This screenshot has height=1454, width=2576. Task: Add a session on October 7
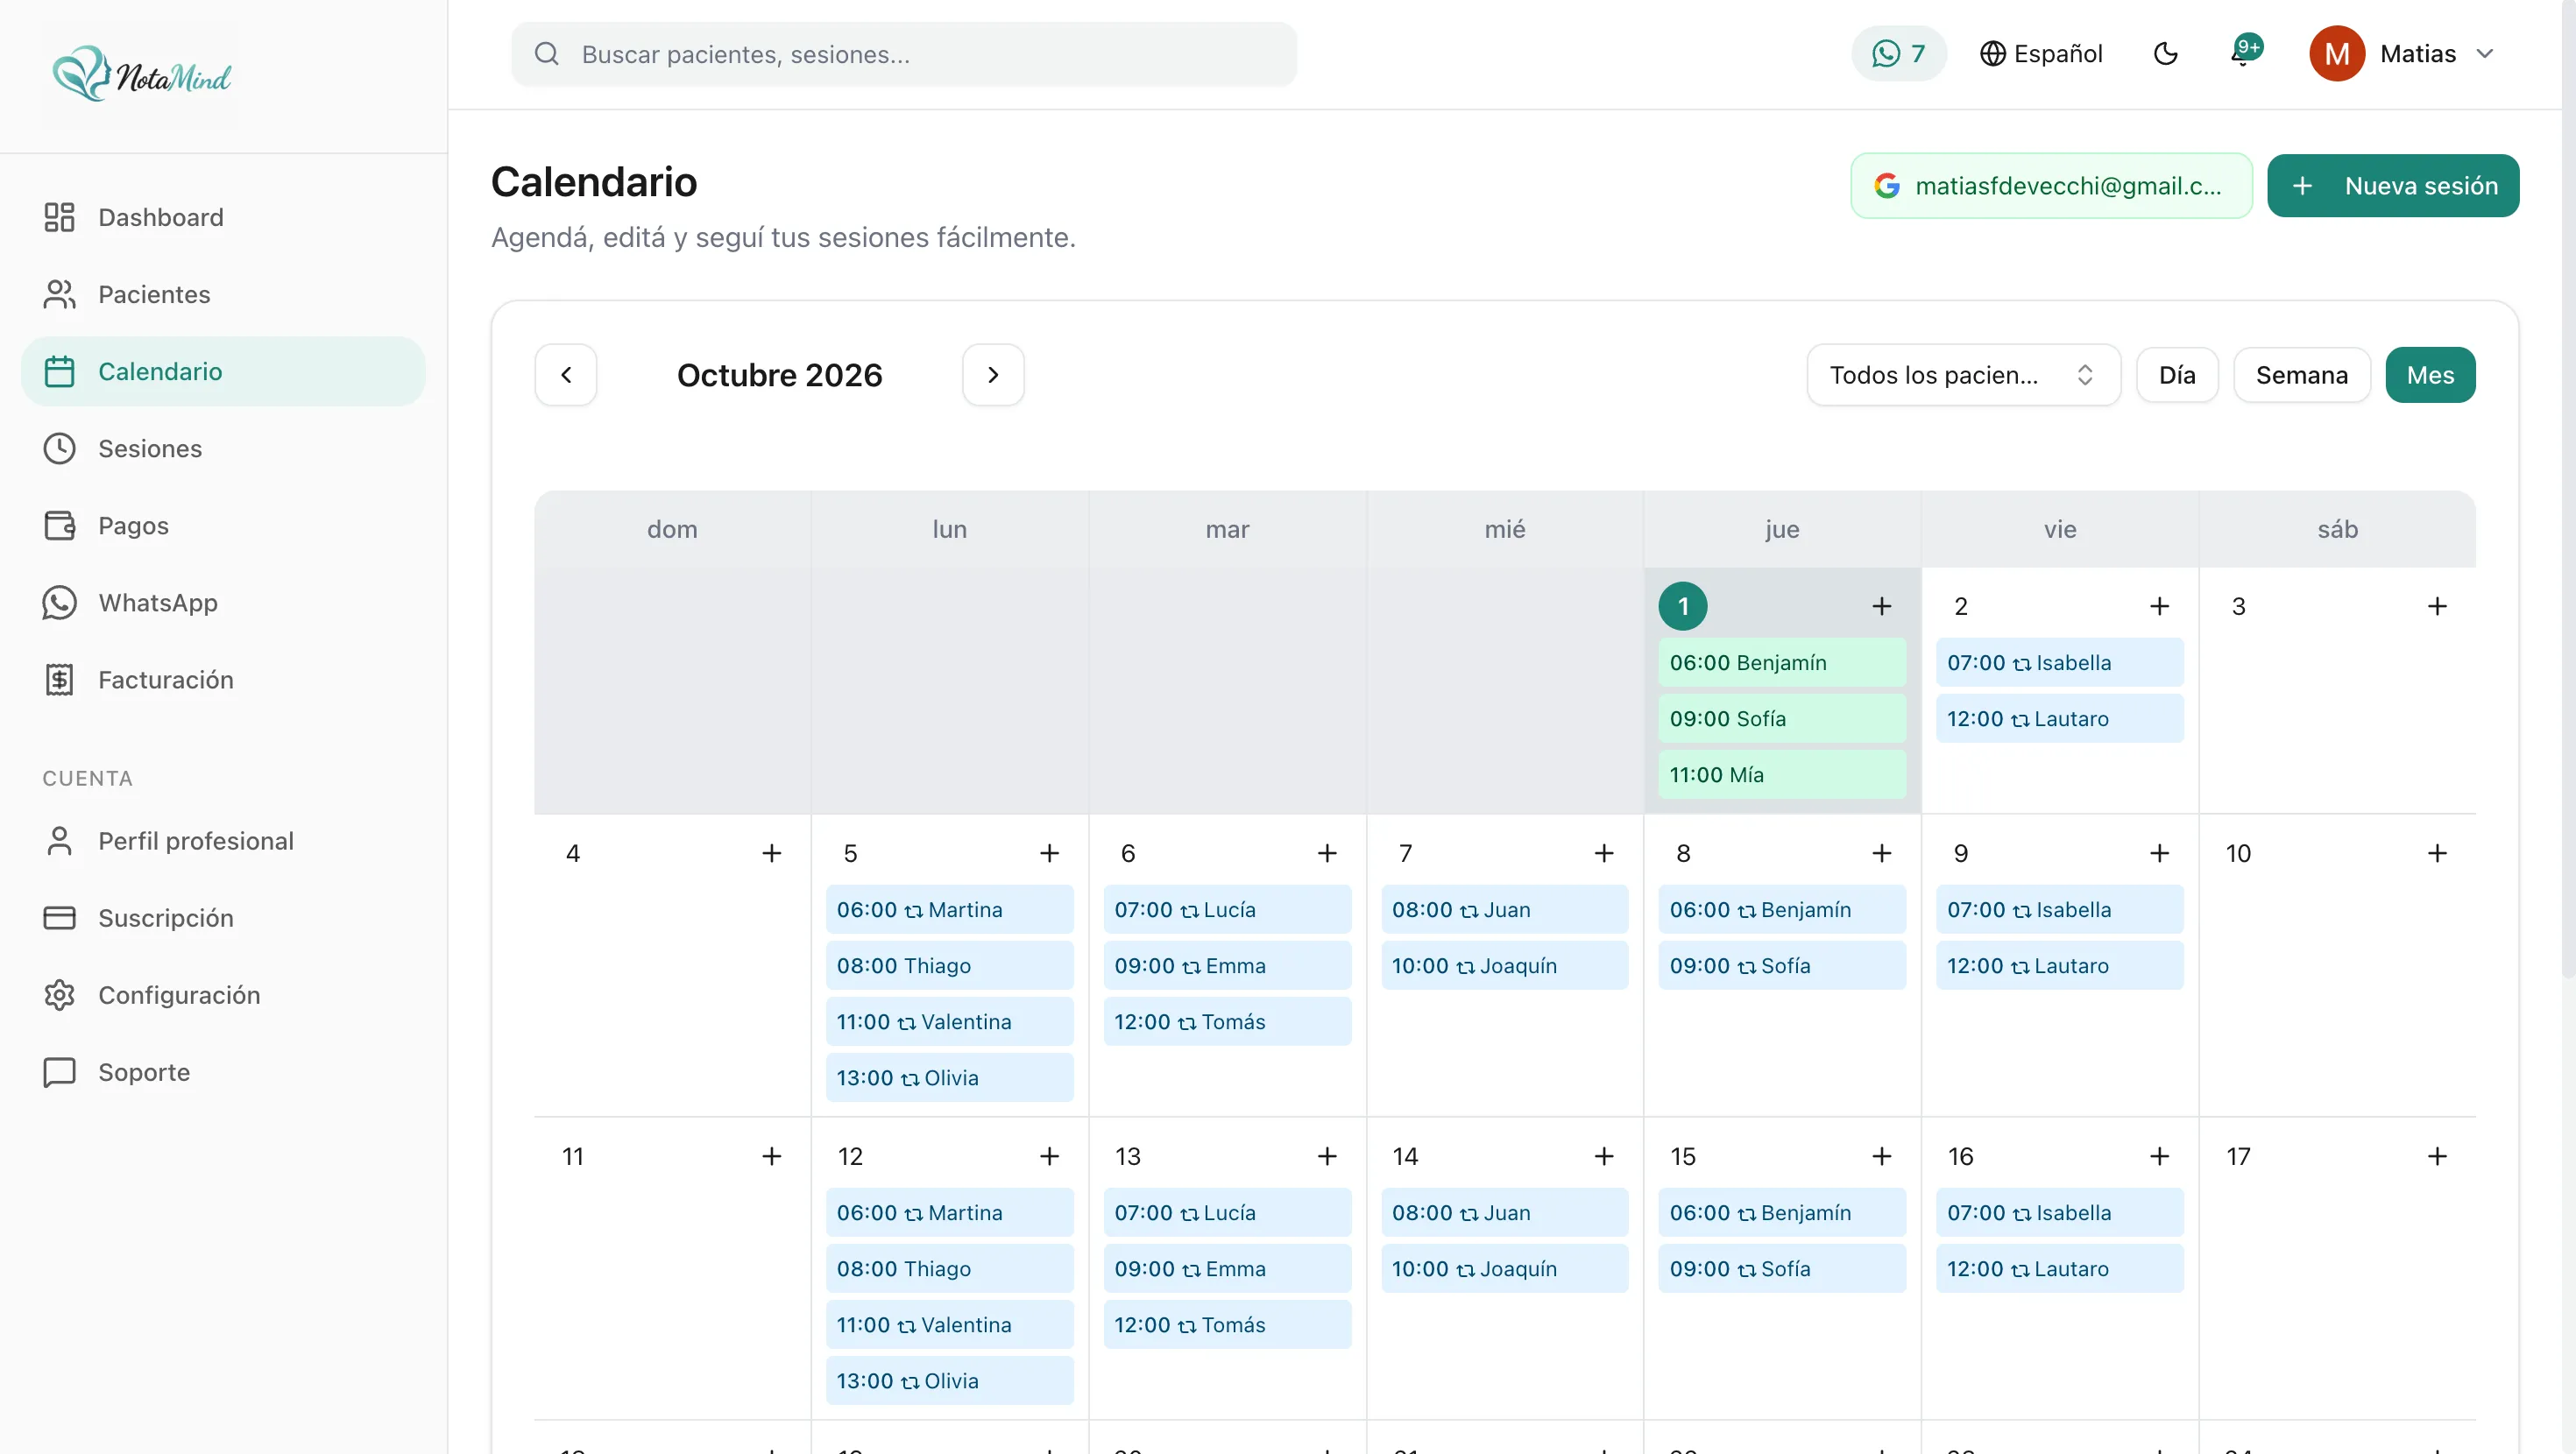[x=1603, y=853]
